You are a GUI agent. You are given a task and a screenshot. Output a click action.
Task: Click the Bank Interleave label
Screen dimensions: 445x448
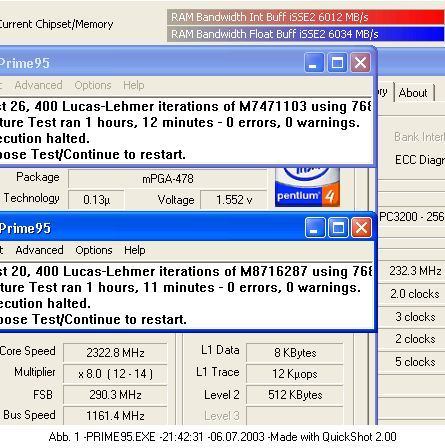419,137
